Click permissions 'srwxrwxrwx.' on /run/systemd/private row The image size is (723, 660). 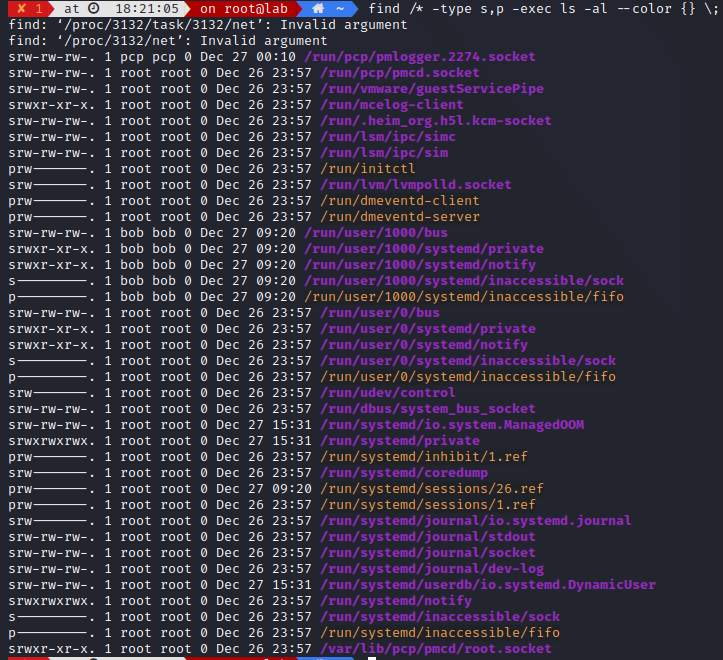click(52, 441)
